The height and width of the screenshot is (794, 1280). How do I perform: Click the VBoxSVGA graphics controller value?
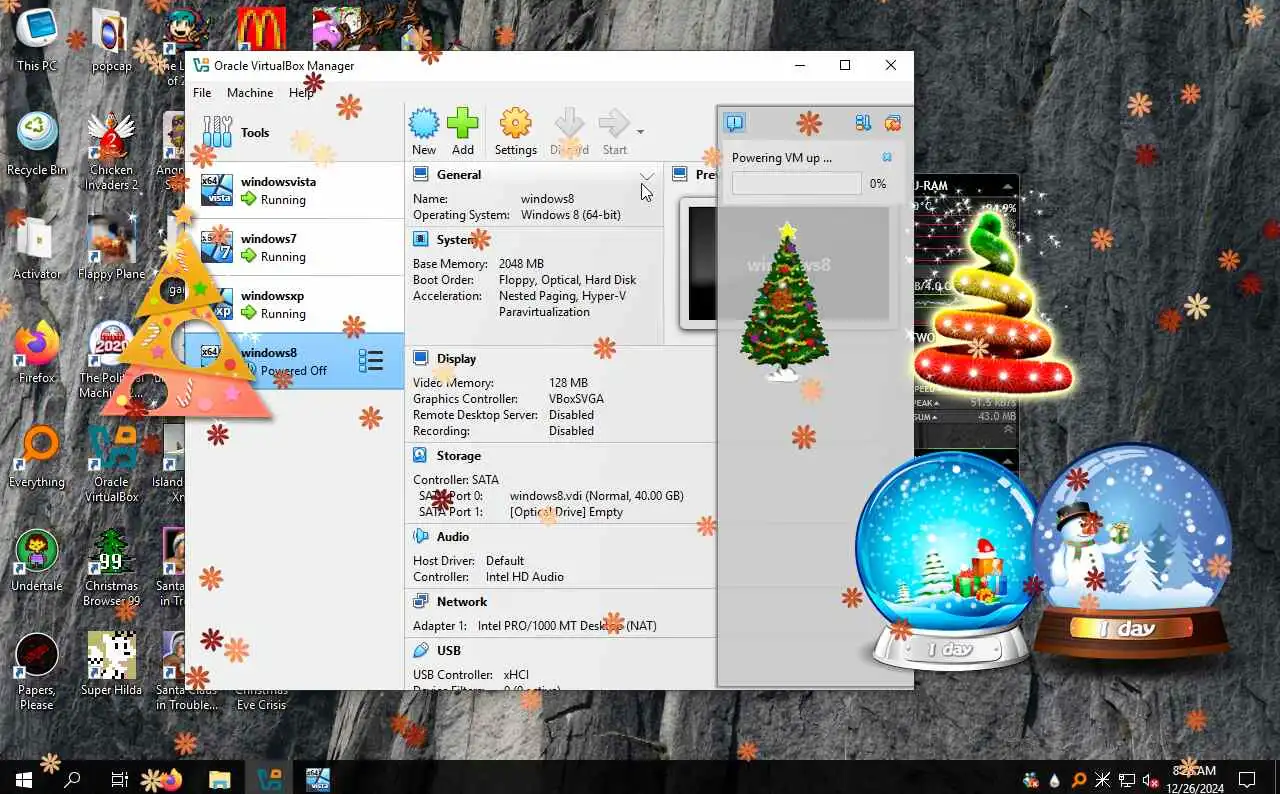pyautogui.click(x=576, y=398)
